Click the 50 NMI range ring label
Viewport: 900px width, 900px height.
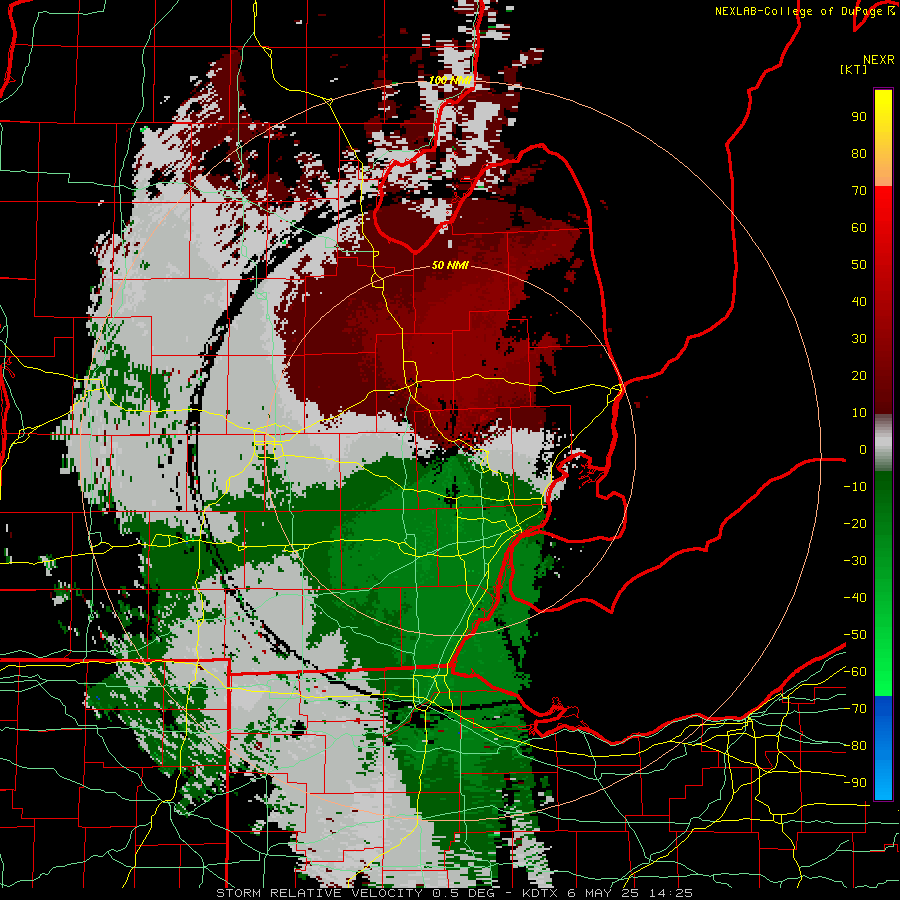[450, 265]
